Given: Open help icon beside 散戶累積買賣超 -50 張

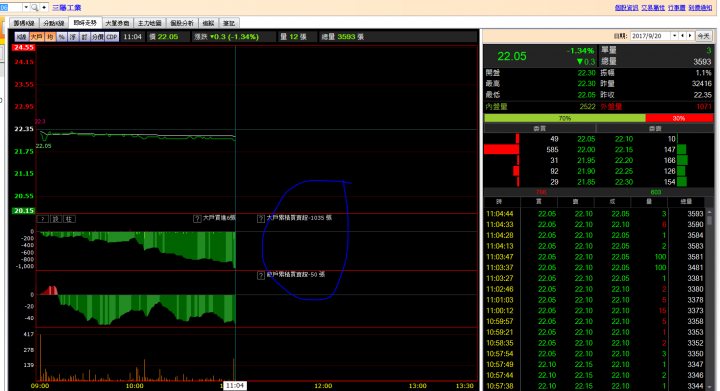Looking at the screenshot, I should (261, 275).
